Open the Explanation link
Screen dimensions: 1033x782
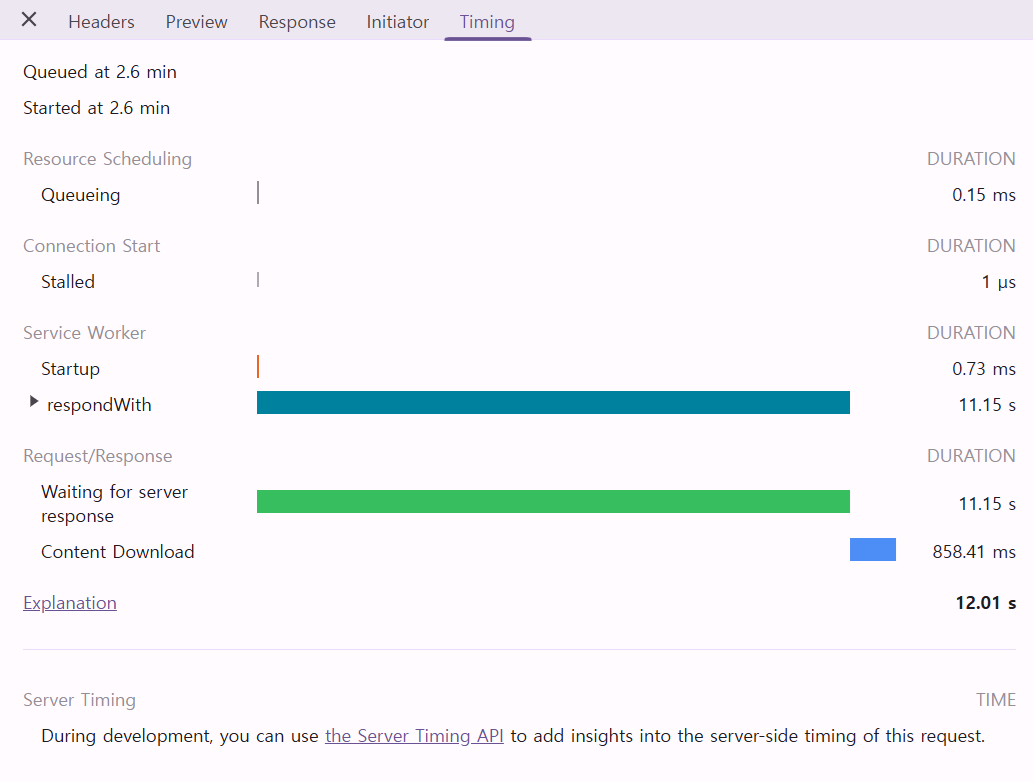(x=70, y=603)
